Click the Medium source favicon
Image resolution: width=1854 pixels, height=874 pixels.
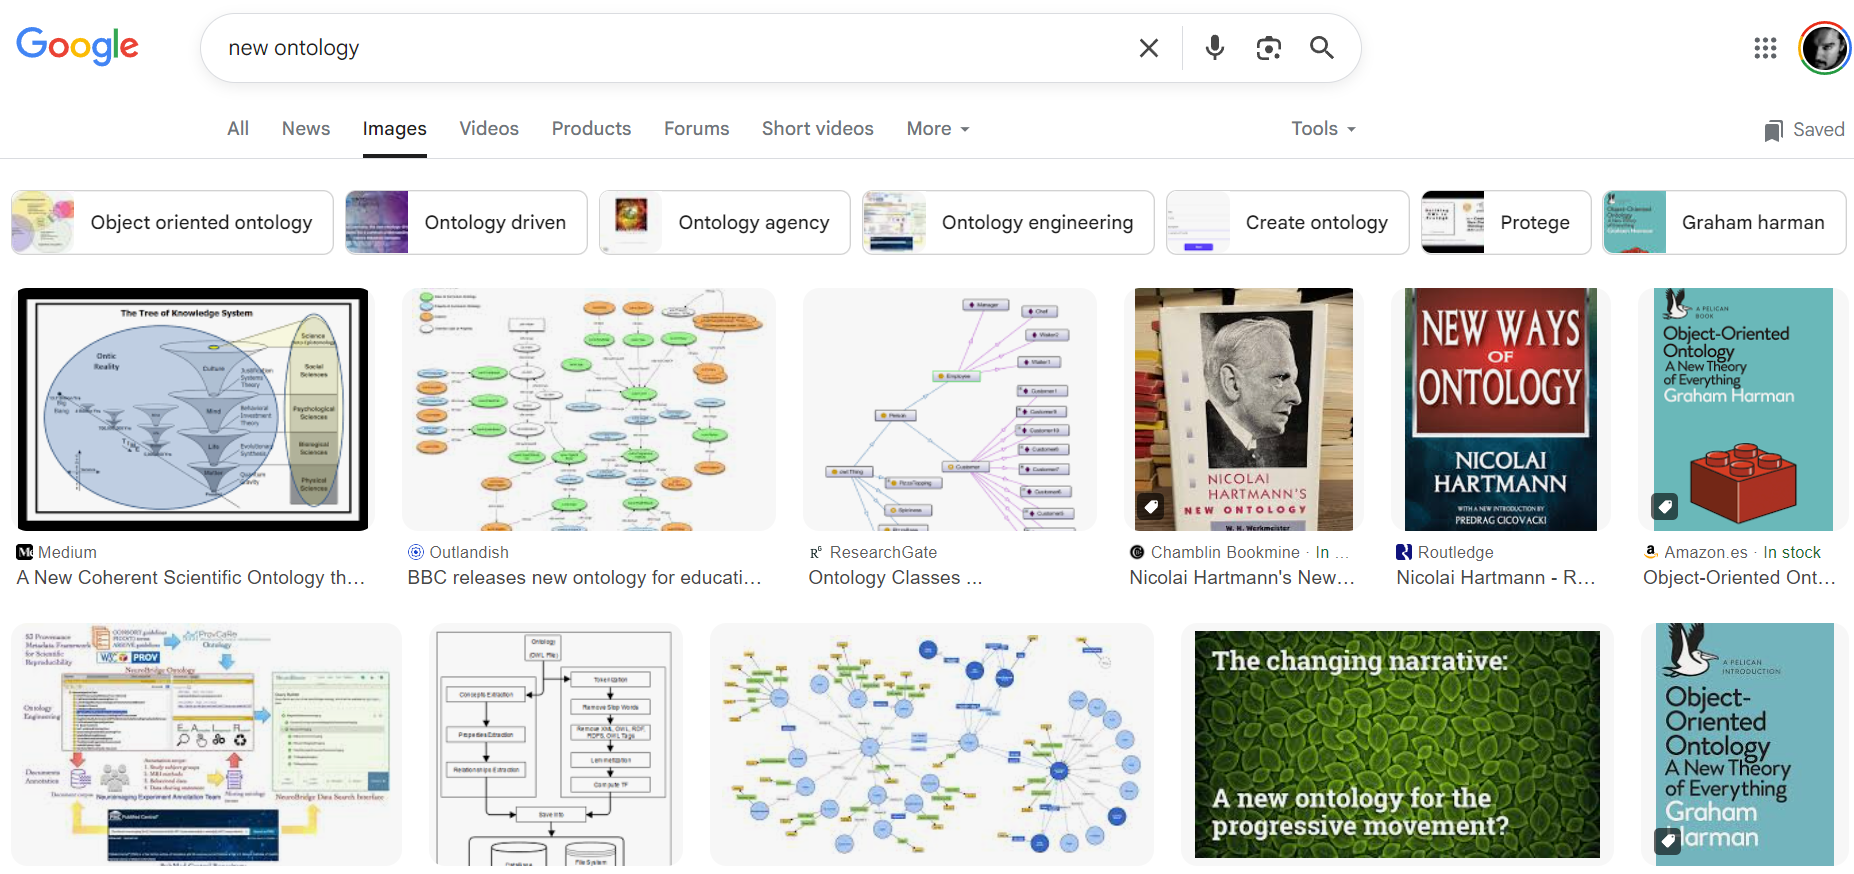click(x=25, y=552)
